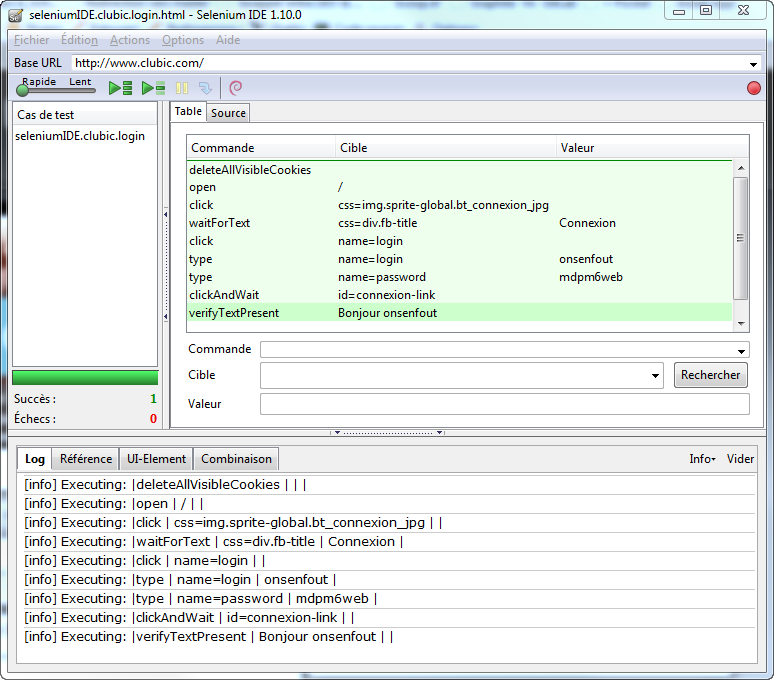Click command table scrollbar up arrow

click(x=740, y=168)
